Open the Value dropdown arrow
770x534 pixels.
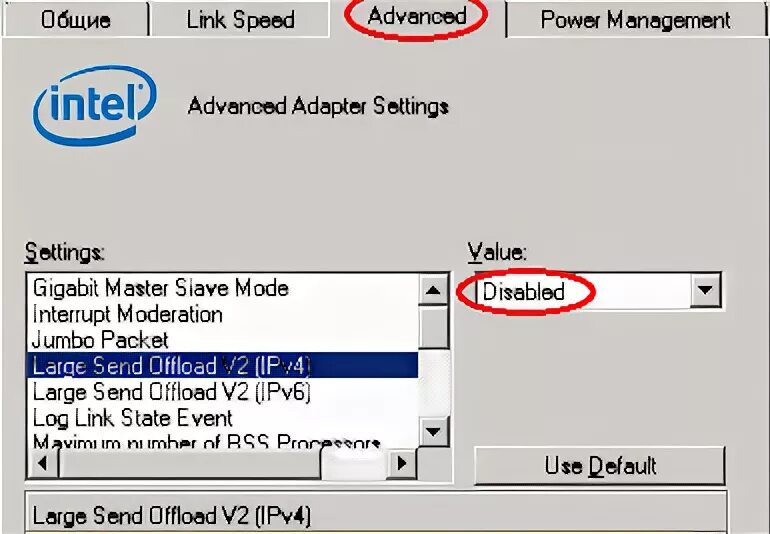pos(705,290)
